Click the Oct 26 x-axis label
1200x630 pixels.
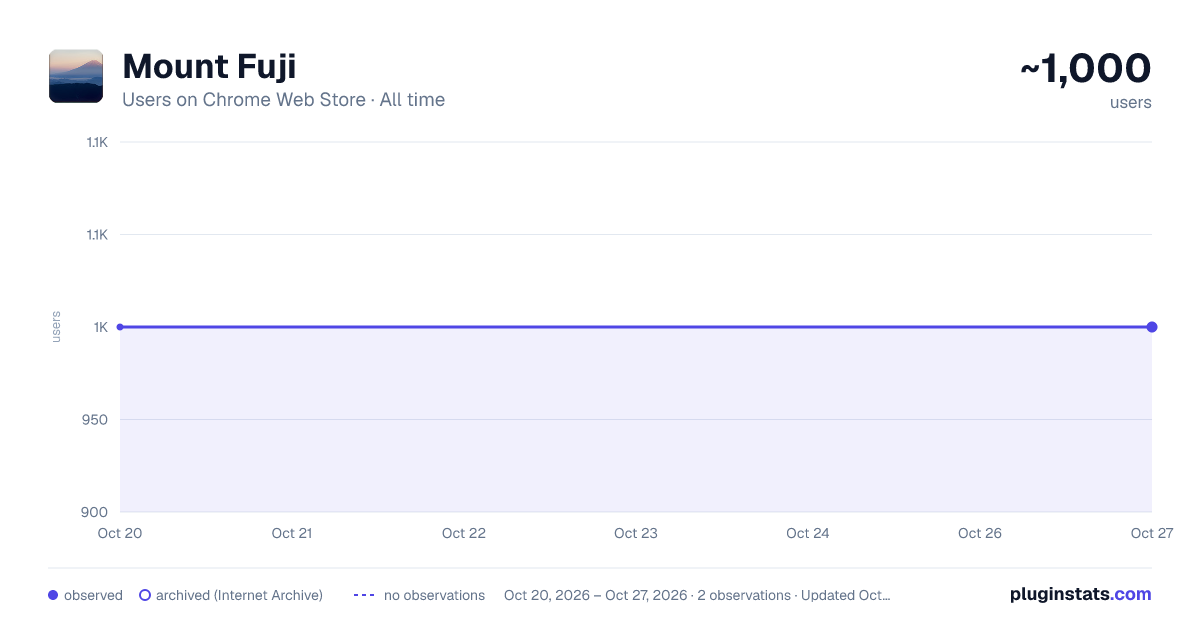coord(980,533)
